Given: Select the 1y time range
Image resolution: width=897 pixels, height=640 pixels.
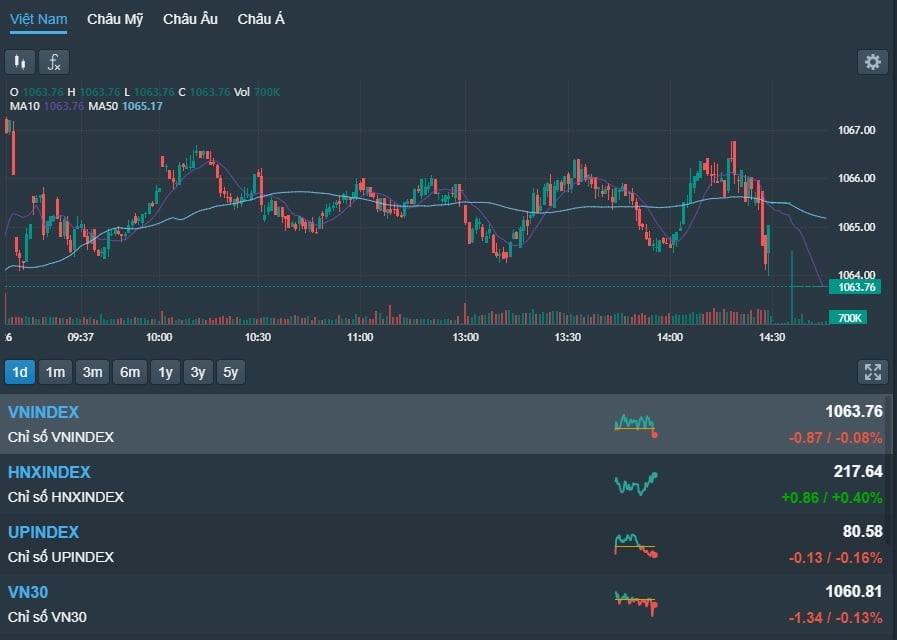Looking at the screenshot, I should pyautogui.click(x=165, y=372).
